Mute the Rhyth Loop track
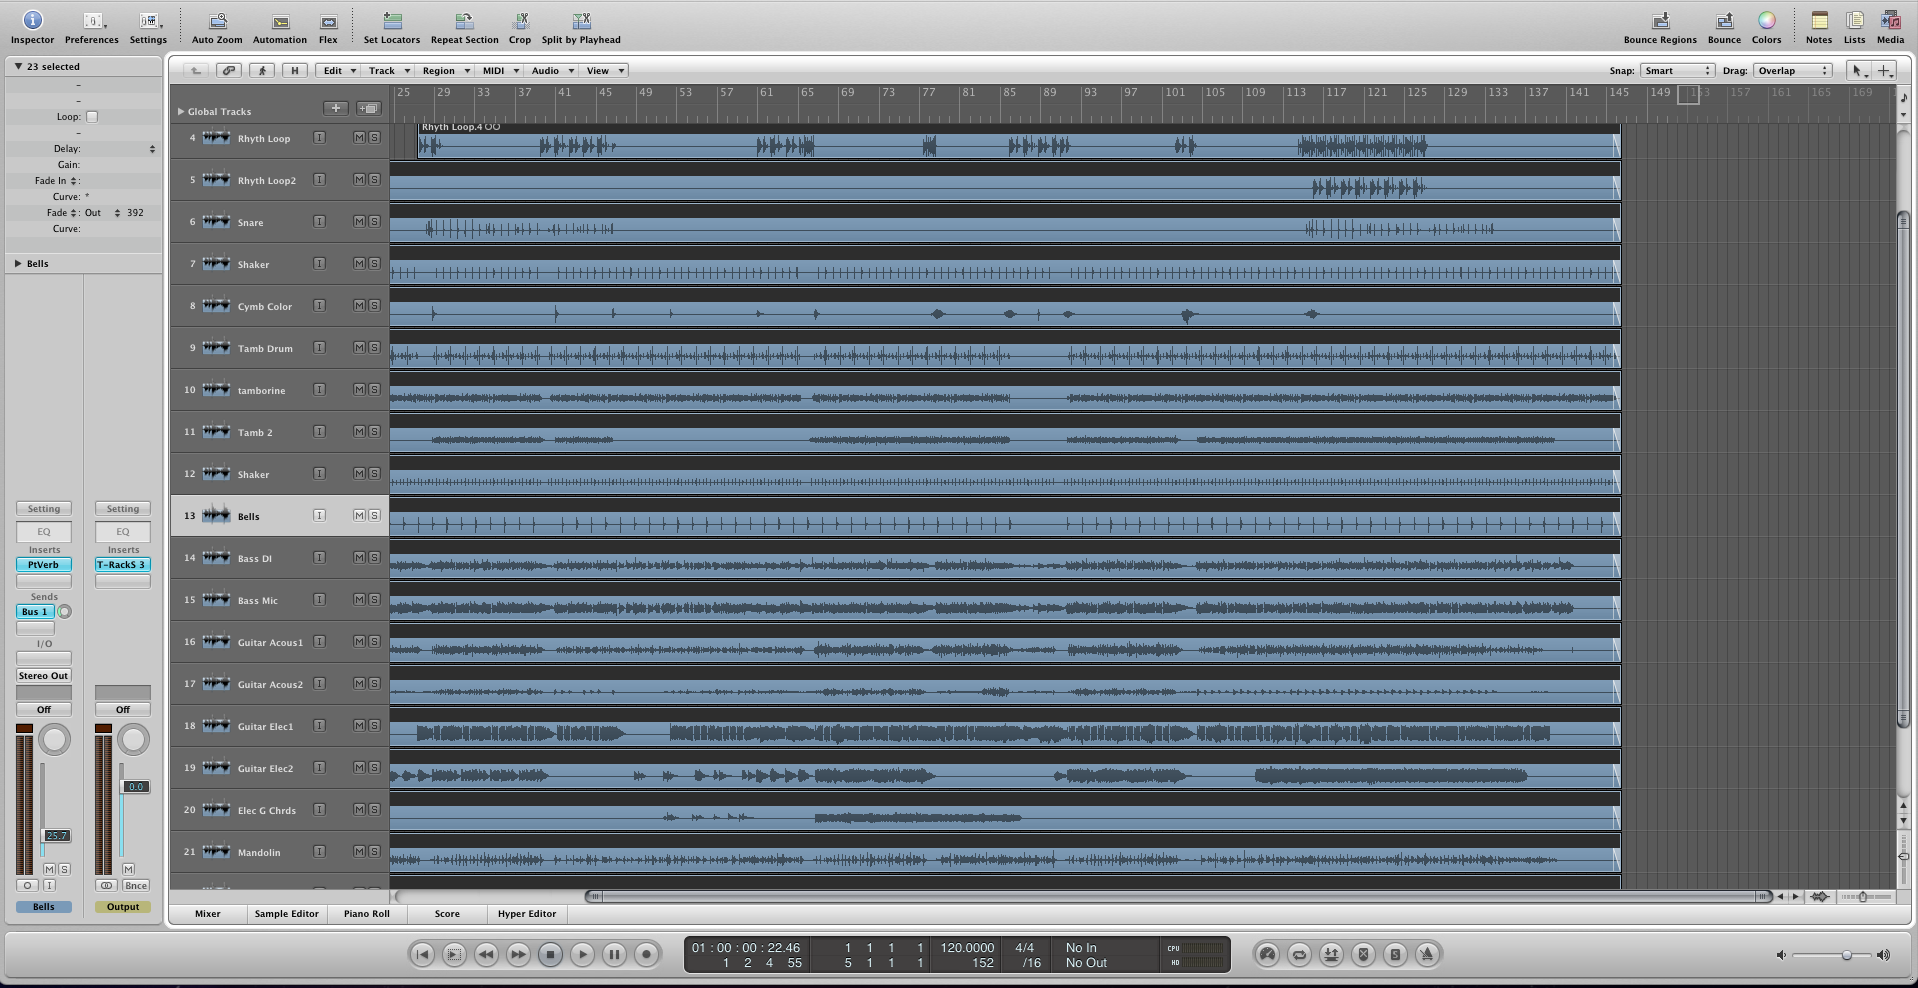The image size is (1918, 988). (359, 138)
